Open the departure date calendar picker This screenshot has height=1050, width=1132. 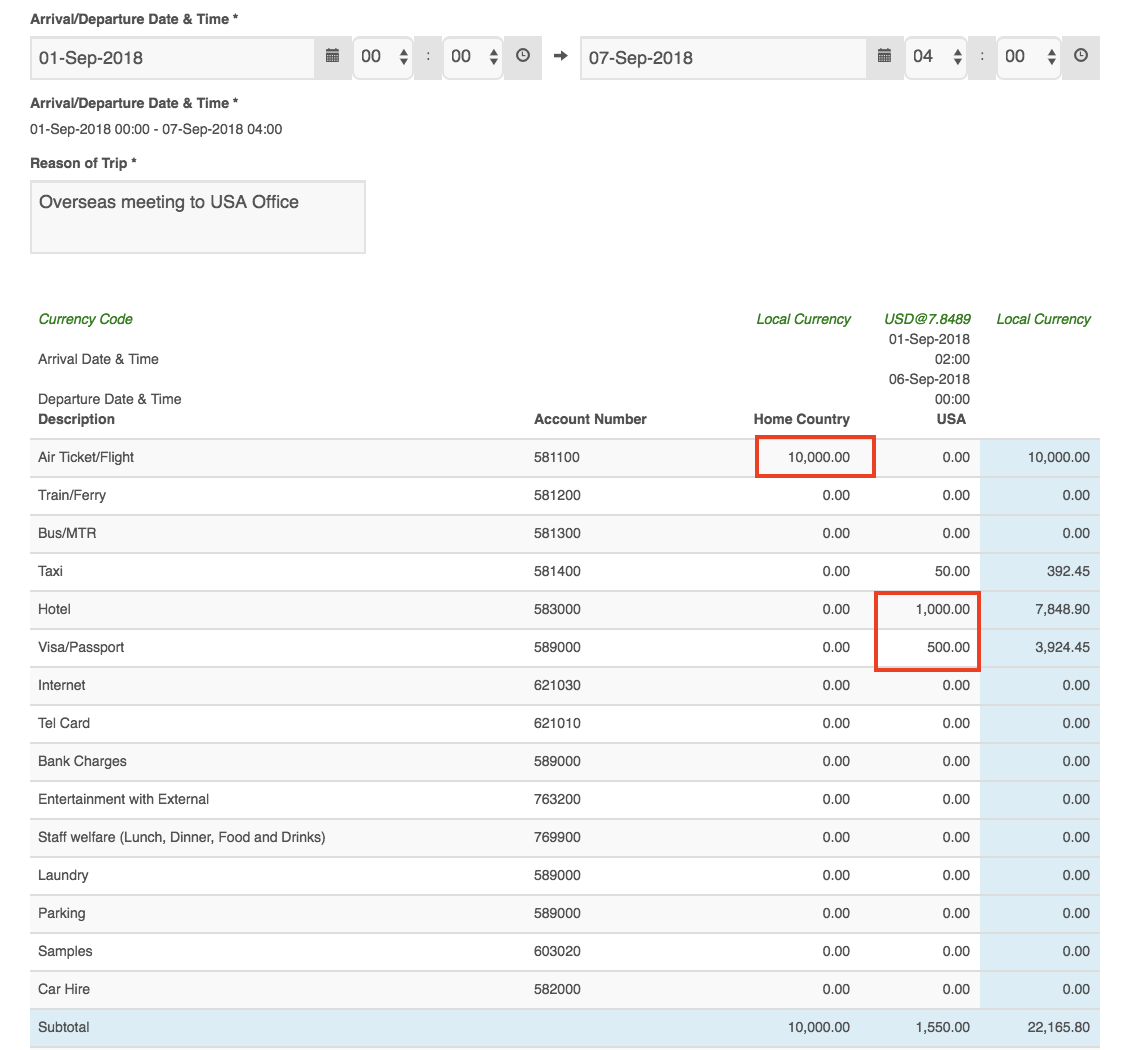click(884, 57)
